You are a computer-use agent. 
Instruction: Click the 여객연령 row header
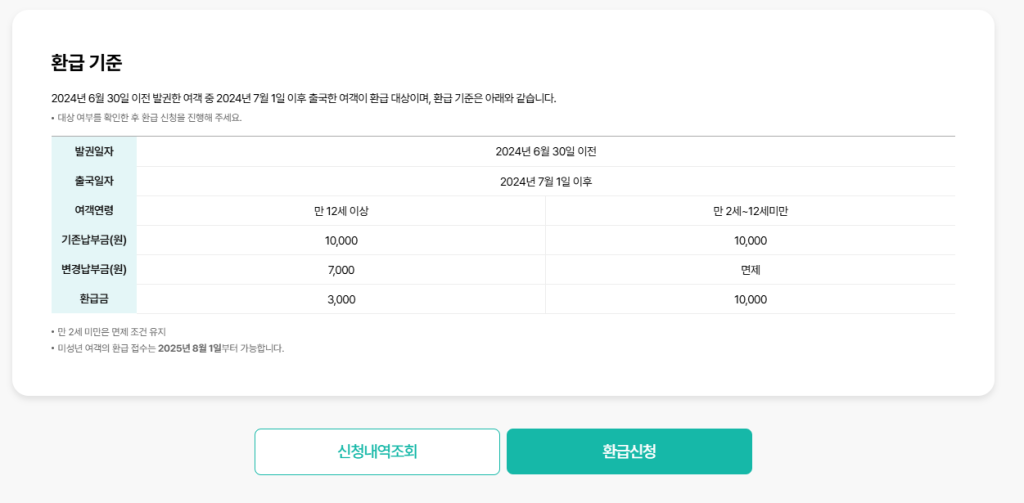tap(94, 210)
